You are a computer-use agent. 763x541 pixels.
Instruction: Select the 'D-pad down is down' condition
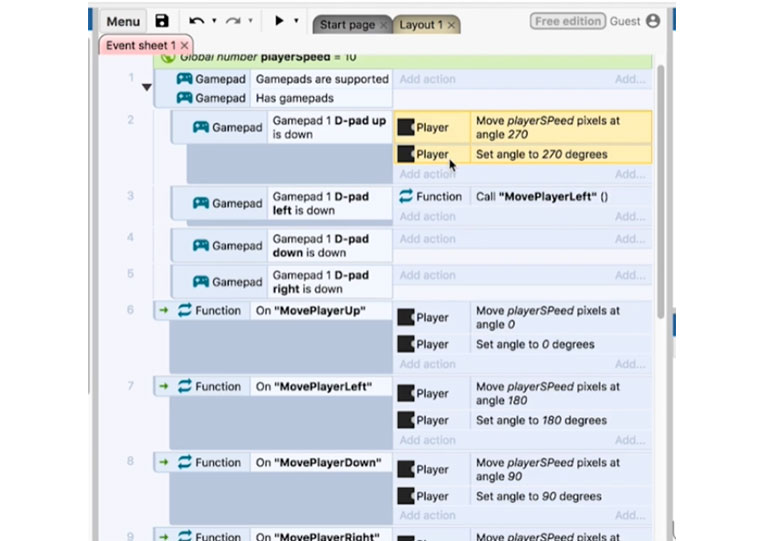click(329, 246)
